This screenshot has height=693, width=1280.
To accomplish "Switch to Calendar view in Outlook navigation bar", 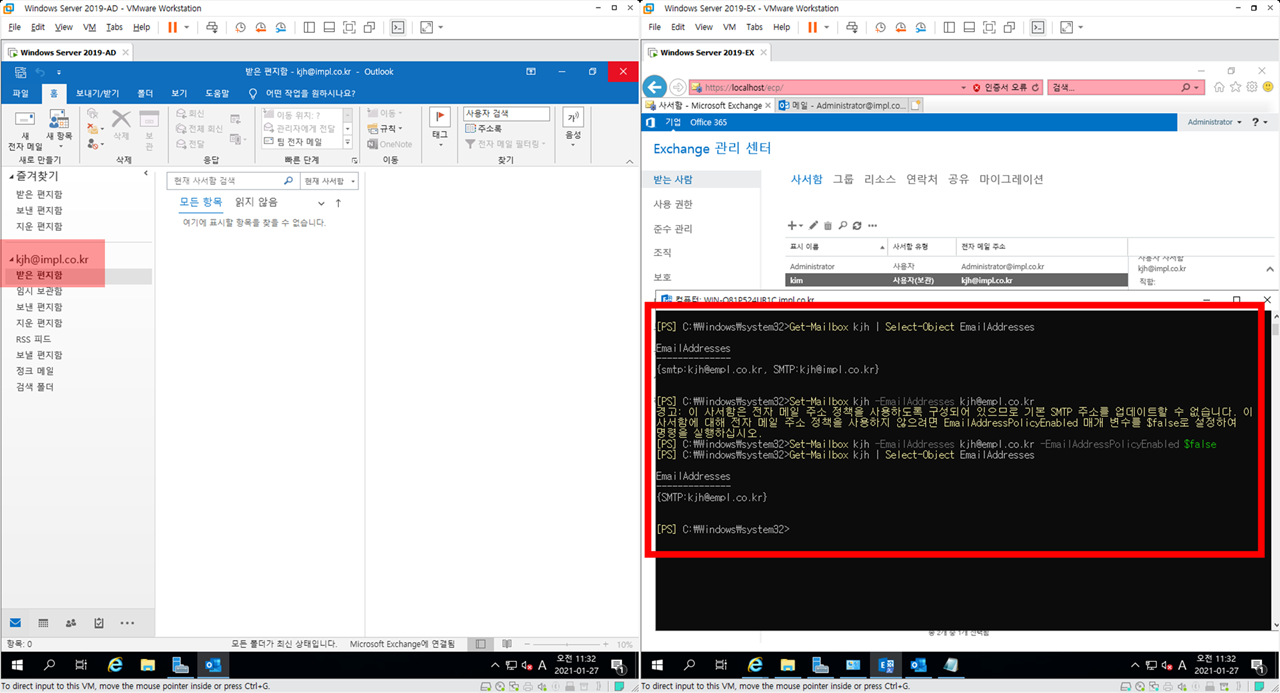I will click(x=42, y=622).
